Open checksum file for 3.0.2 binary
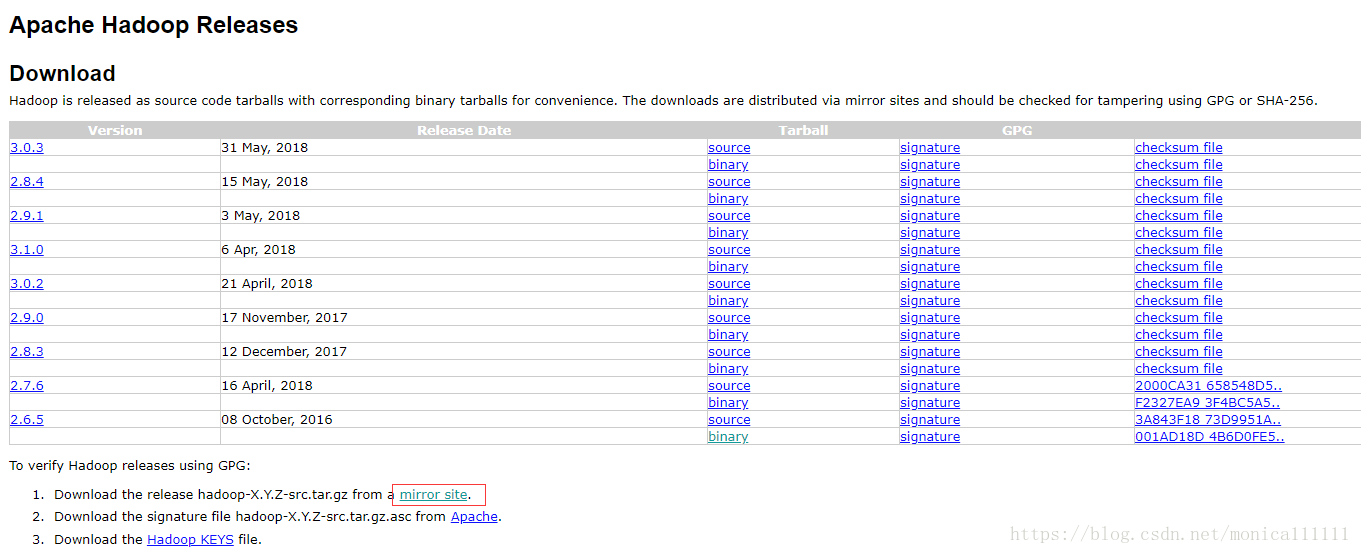The height and width of the screenshot is (554, 1361). [x=1179, y=301]
